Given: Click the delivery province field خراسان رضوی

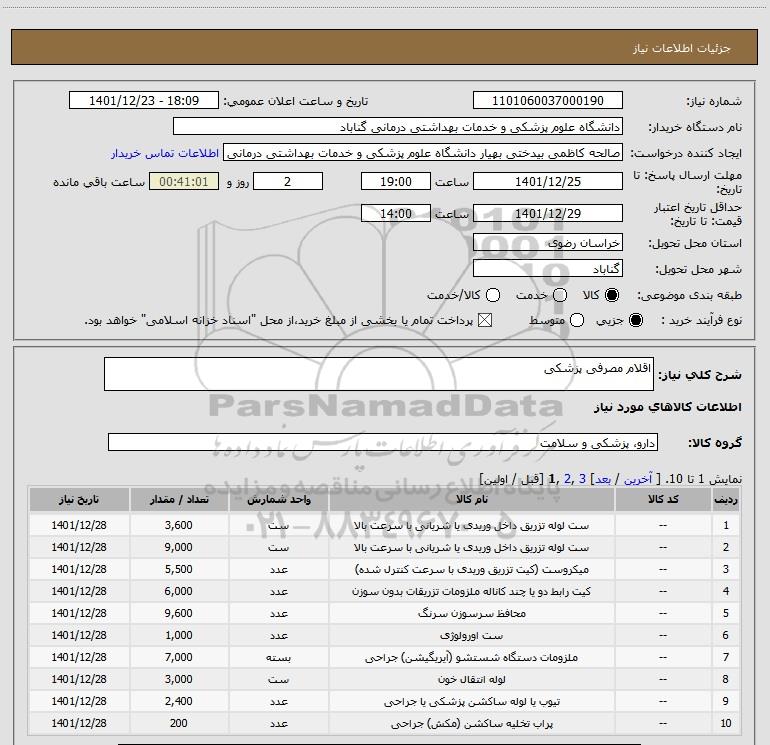Looking at the screenshot, I should [x=548, y=242].
